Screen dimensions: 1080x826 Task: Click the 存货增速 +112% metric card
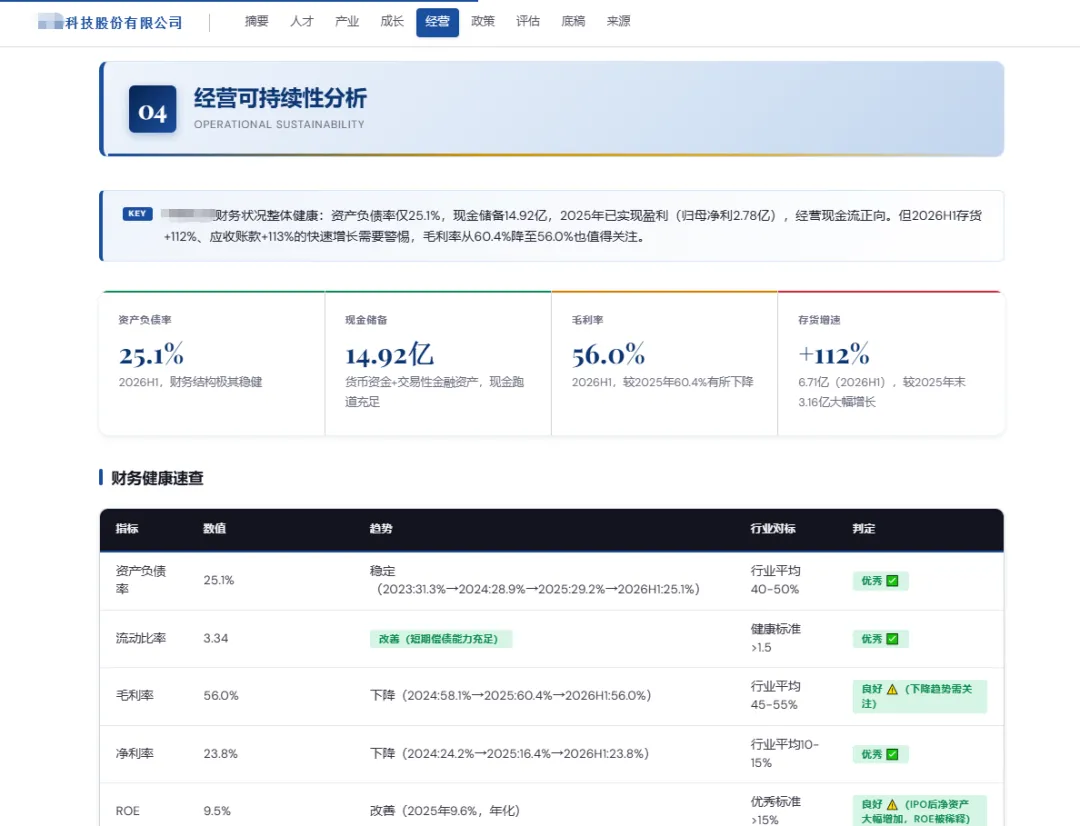(891, 363)
